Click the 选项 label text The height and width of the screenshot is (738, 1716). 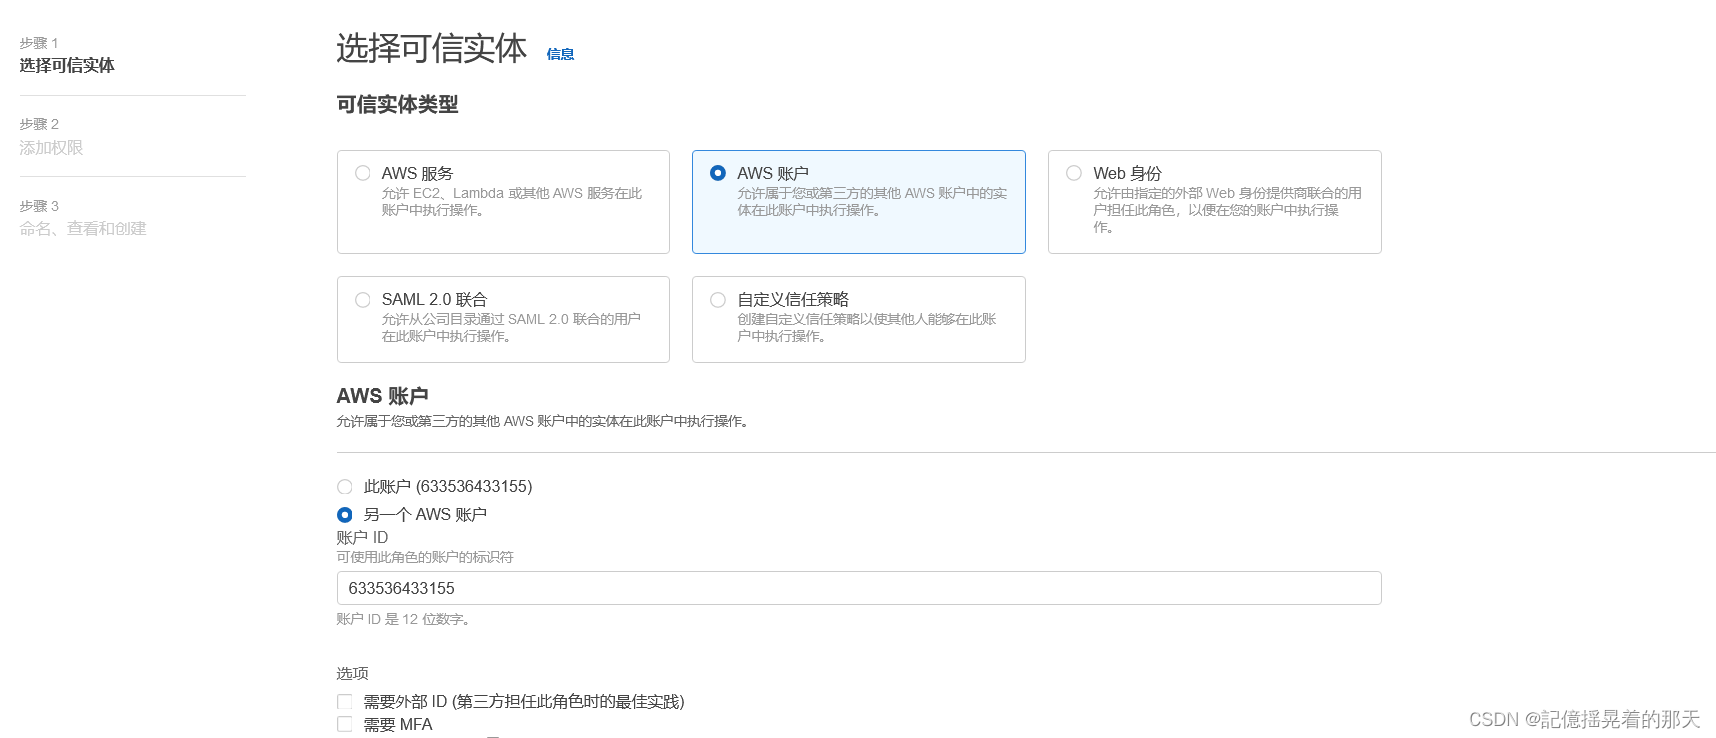(352, 673)
